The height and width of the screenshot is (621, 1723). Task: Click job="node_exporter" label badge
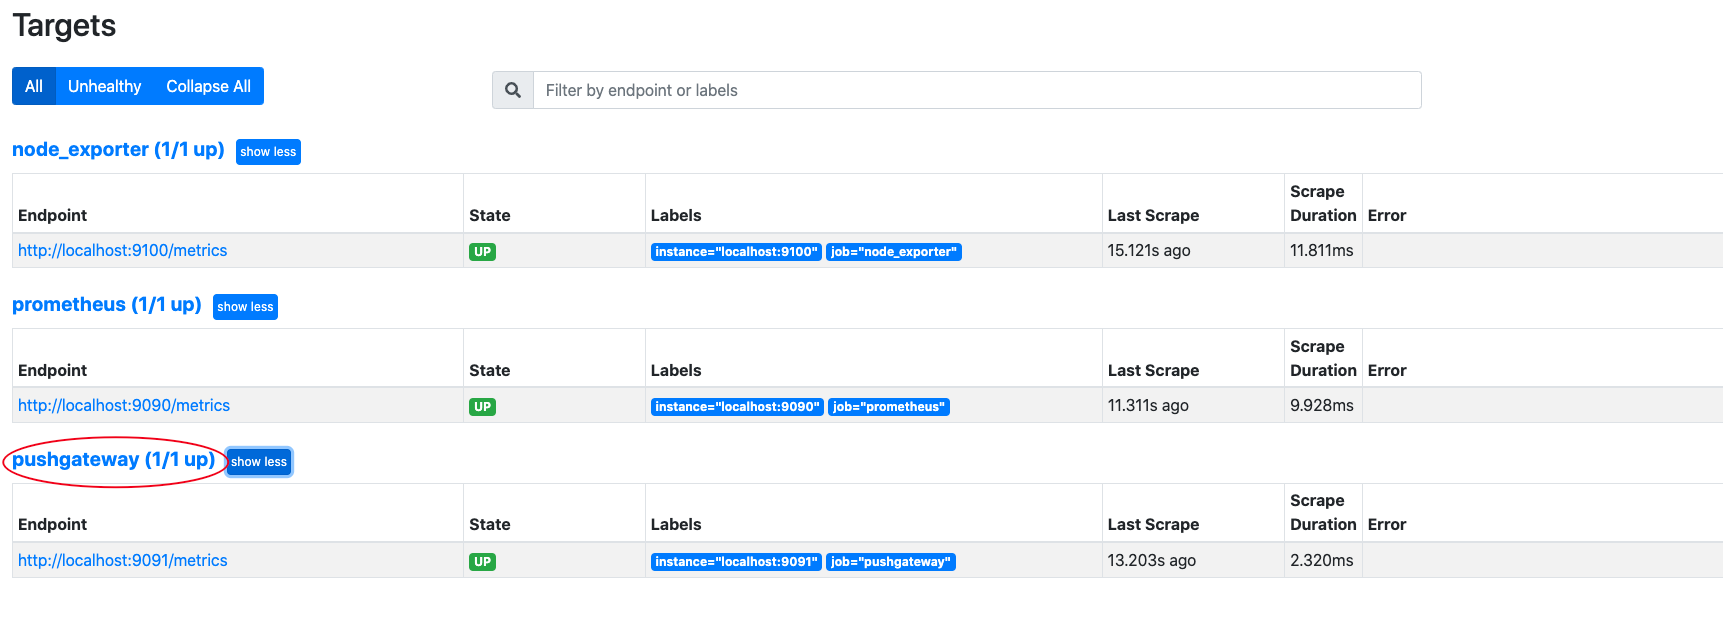(x=893, y=252)
